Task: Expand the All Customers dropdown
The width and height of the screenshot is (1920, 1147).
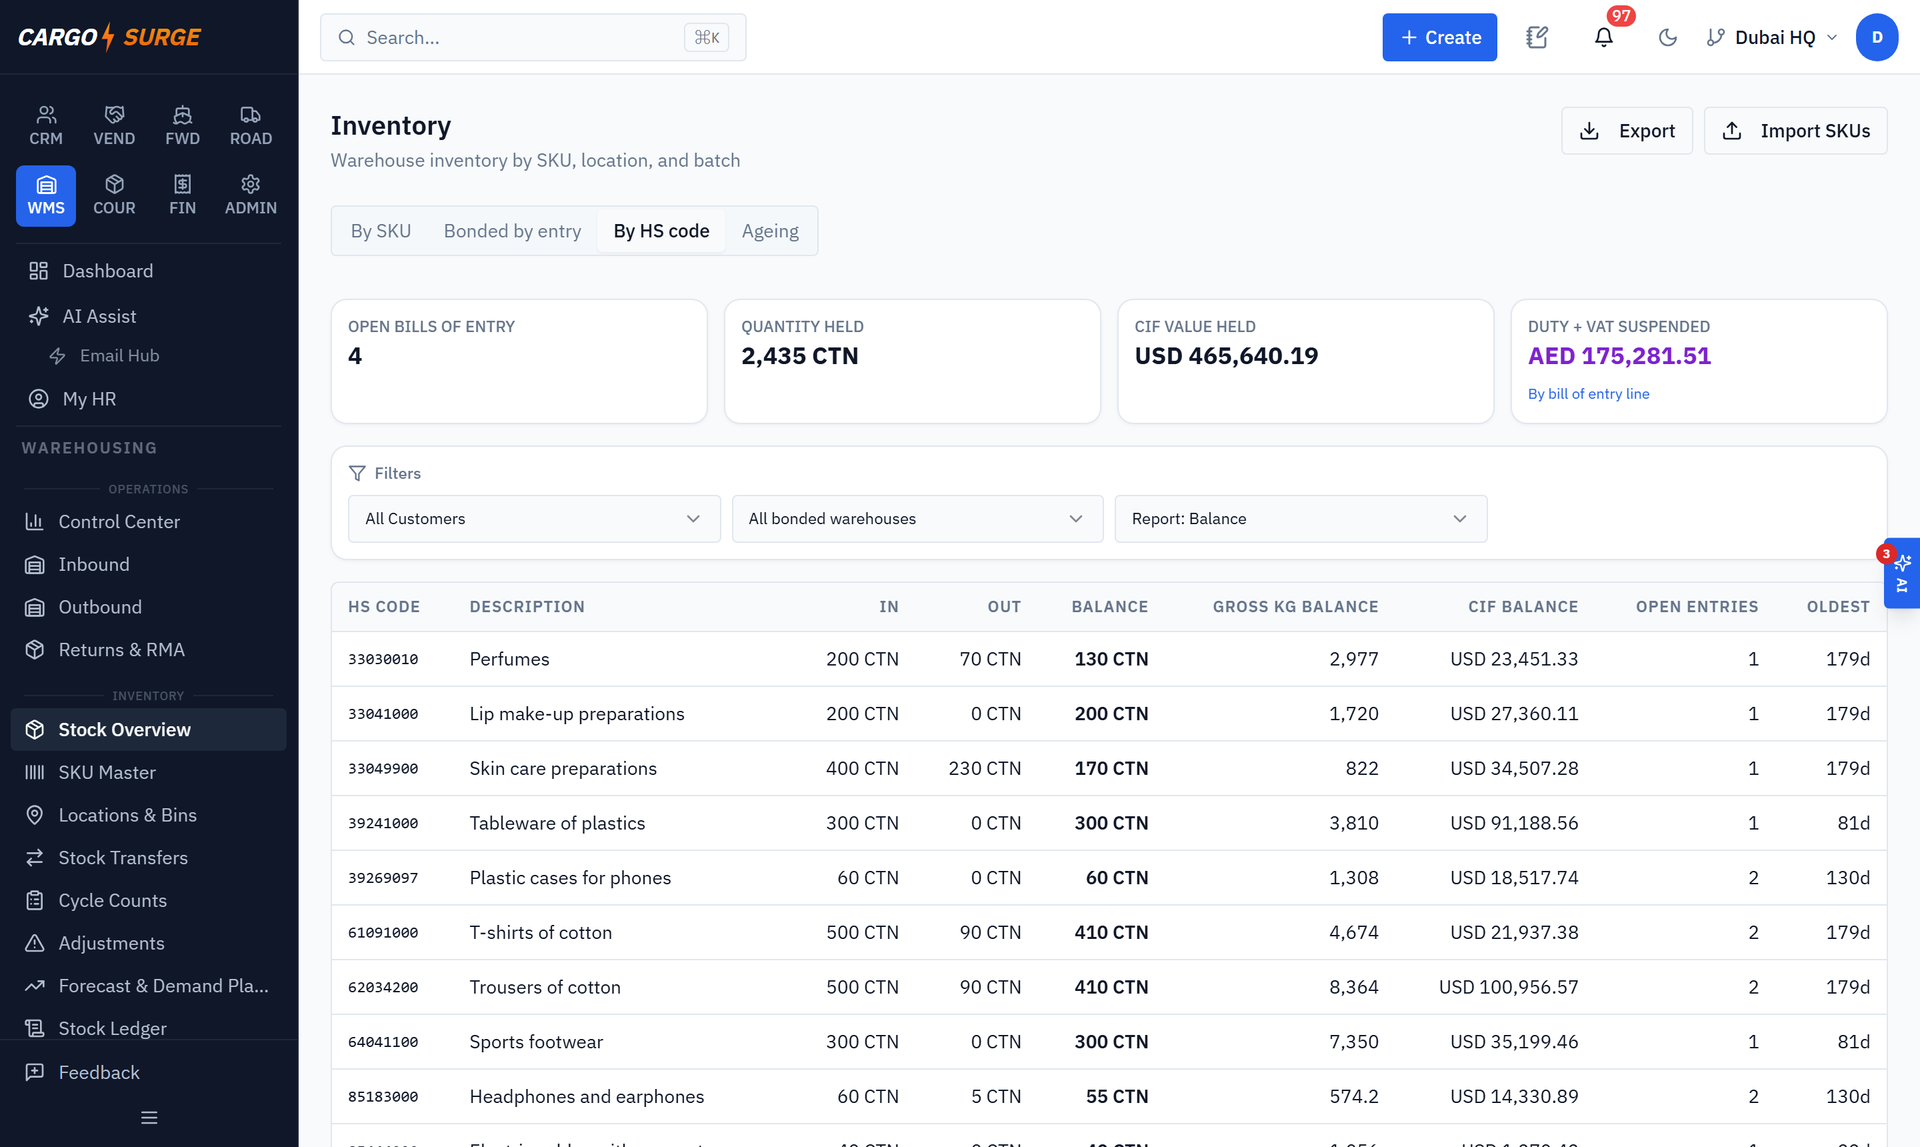Action: [534, 519]
